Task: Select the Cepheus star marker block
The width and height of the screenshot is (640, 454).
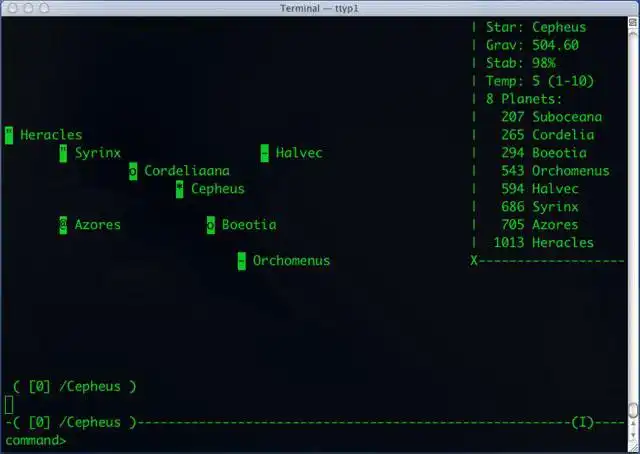Action: (x=180, y=189)
